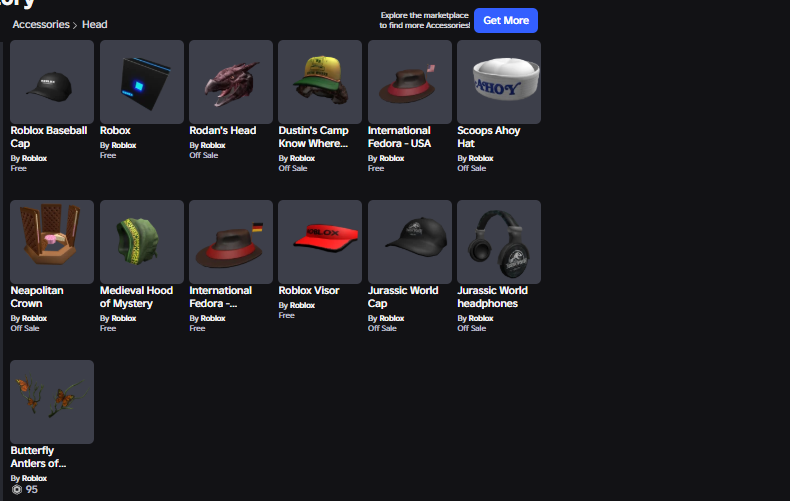
Task: Open the International Fedora - USA image
Action: point(410,82)
